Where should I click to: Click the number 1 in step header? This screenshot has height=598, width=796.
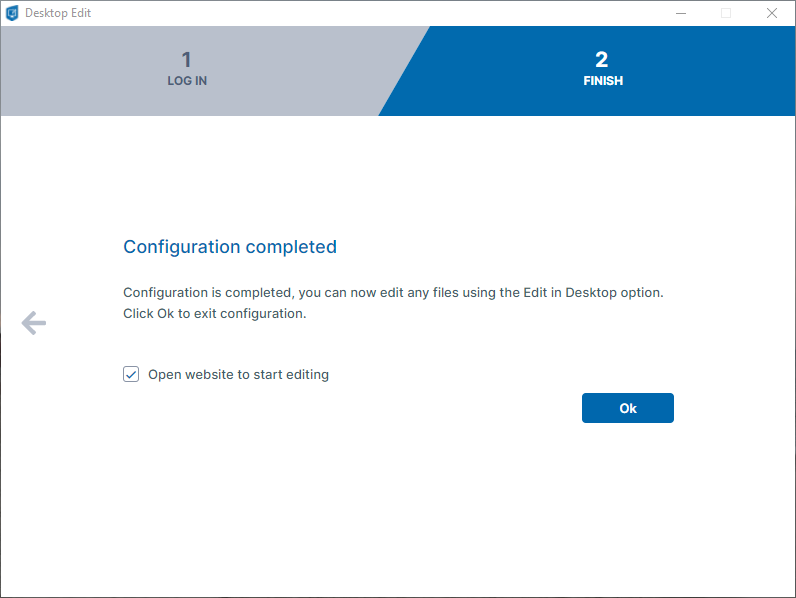pyautogui.click(x=187, y=60)
